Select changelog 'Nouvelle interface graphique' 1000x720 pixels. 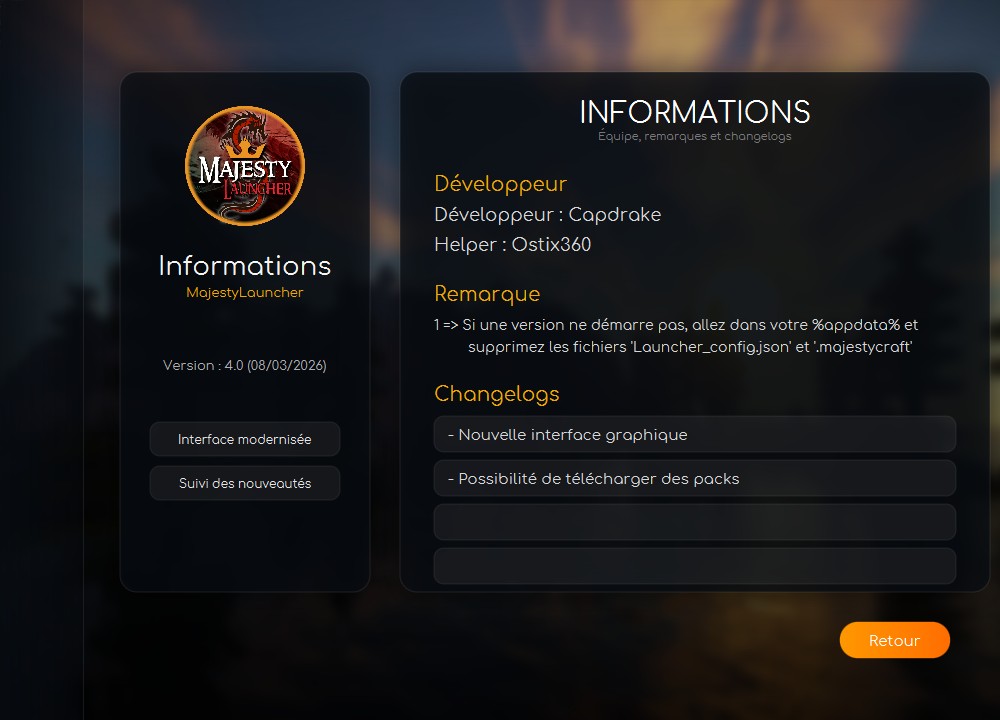pos(694,434)
